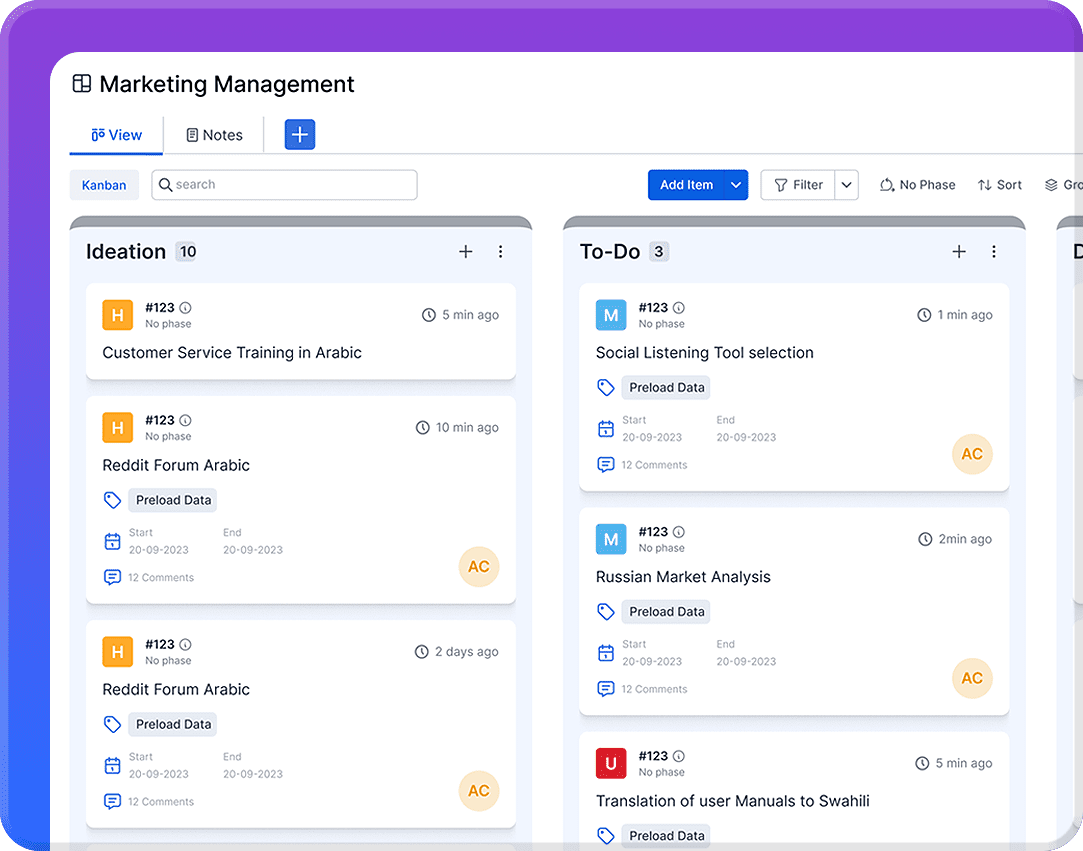Add a card to Ideation column
Viewport: 1083px width, 851px height.
(466, 251)
